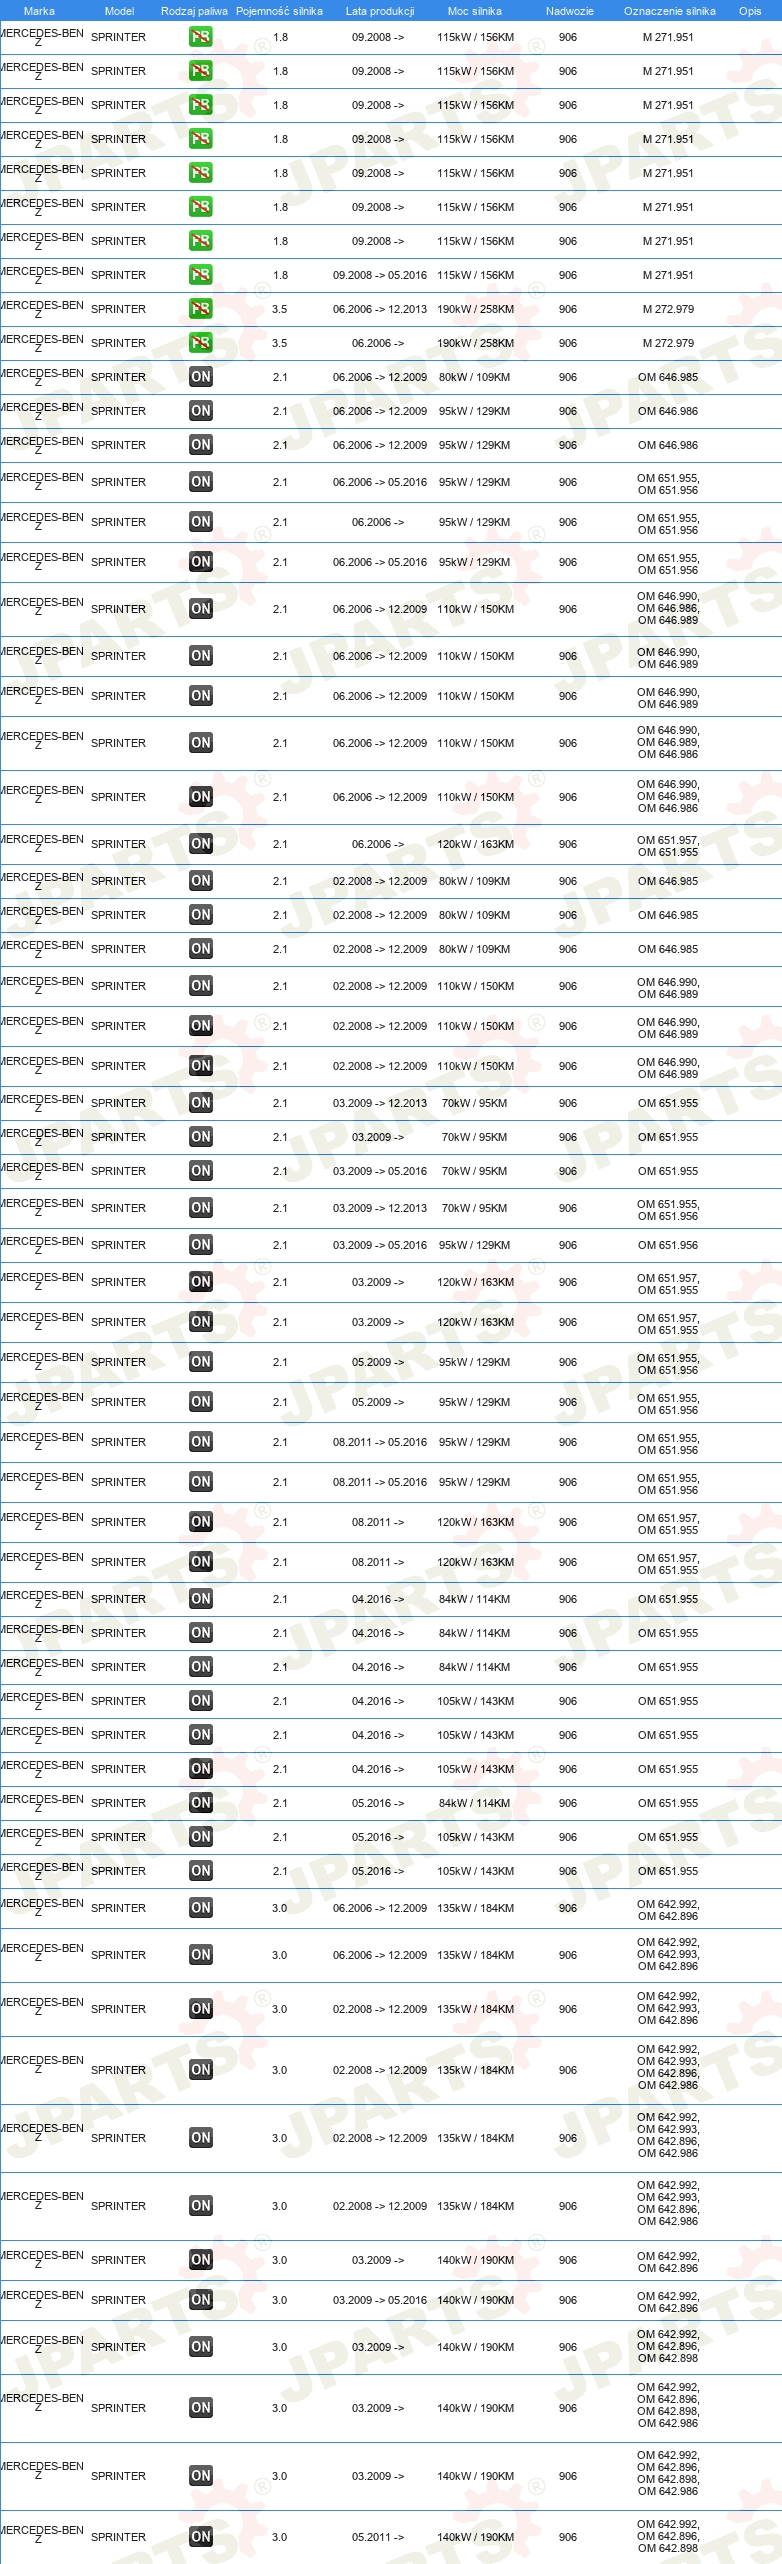Click 1.8 capacity in 09.2008 -> 05.2016 row
The image size is (782, 2564).
coord(280,275)
